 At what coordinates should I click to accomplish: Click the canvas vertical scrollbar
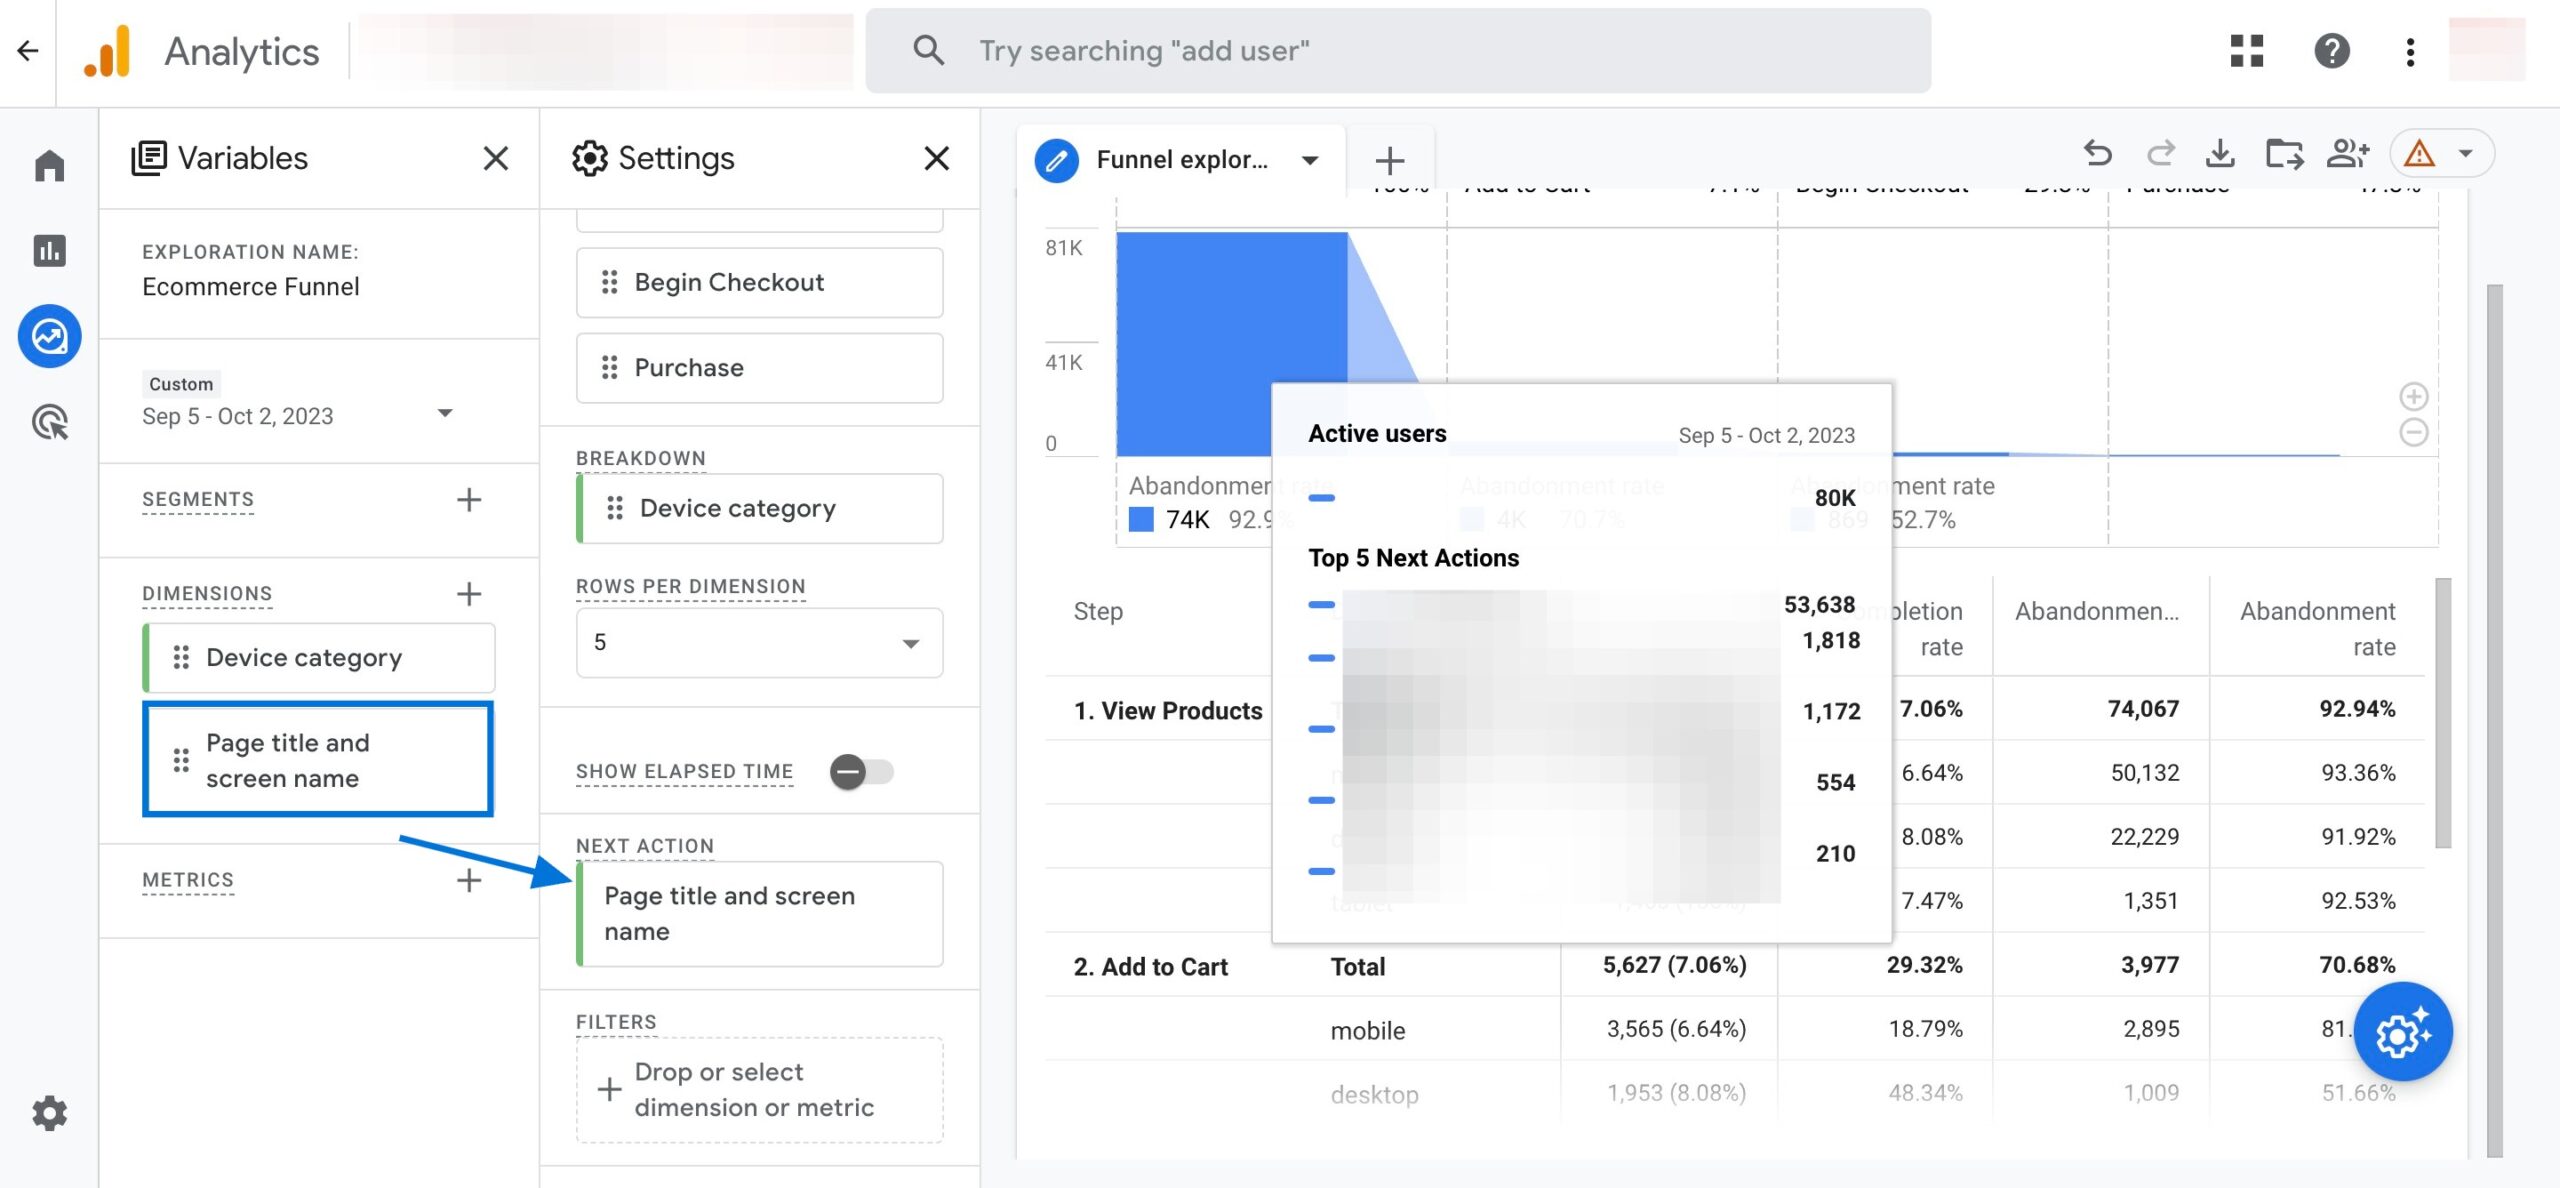coord(2494,720)
